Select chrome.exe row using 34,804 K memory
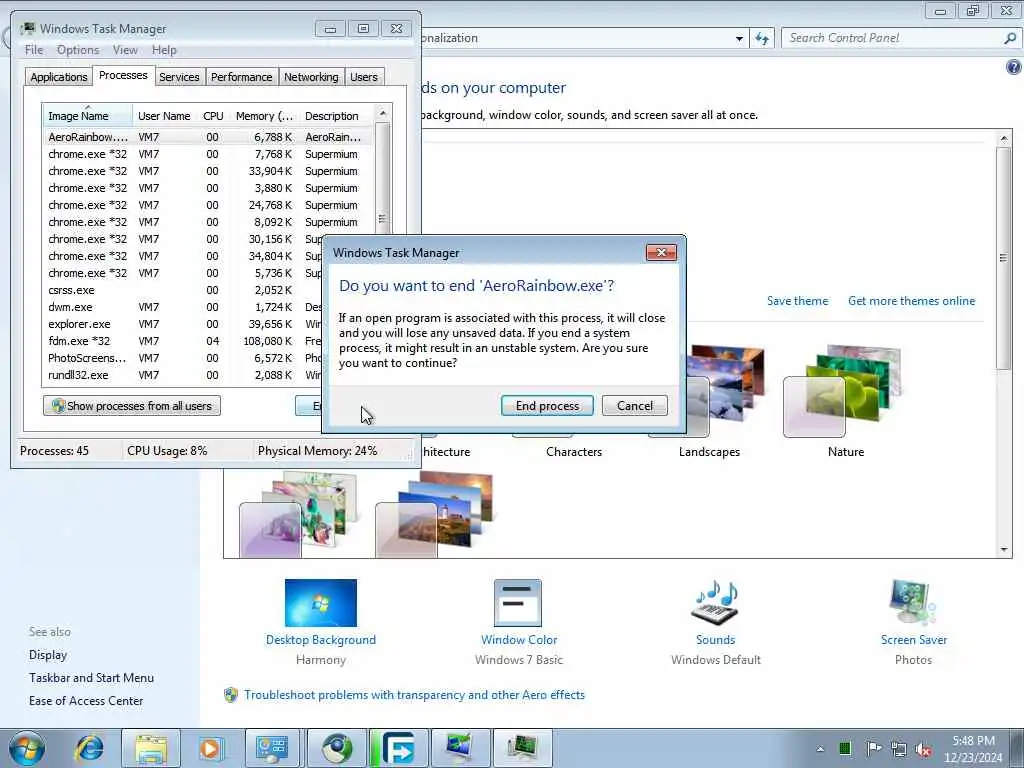The height and width of the screenshot is (768, 1024). [x=183, y=256]
